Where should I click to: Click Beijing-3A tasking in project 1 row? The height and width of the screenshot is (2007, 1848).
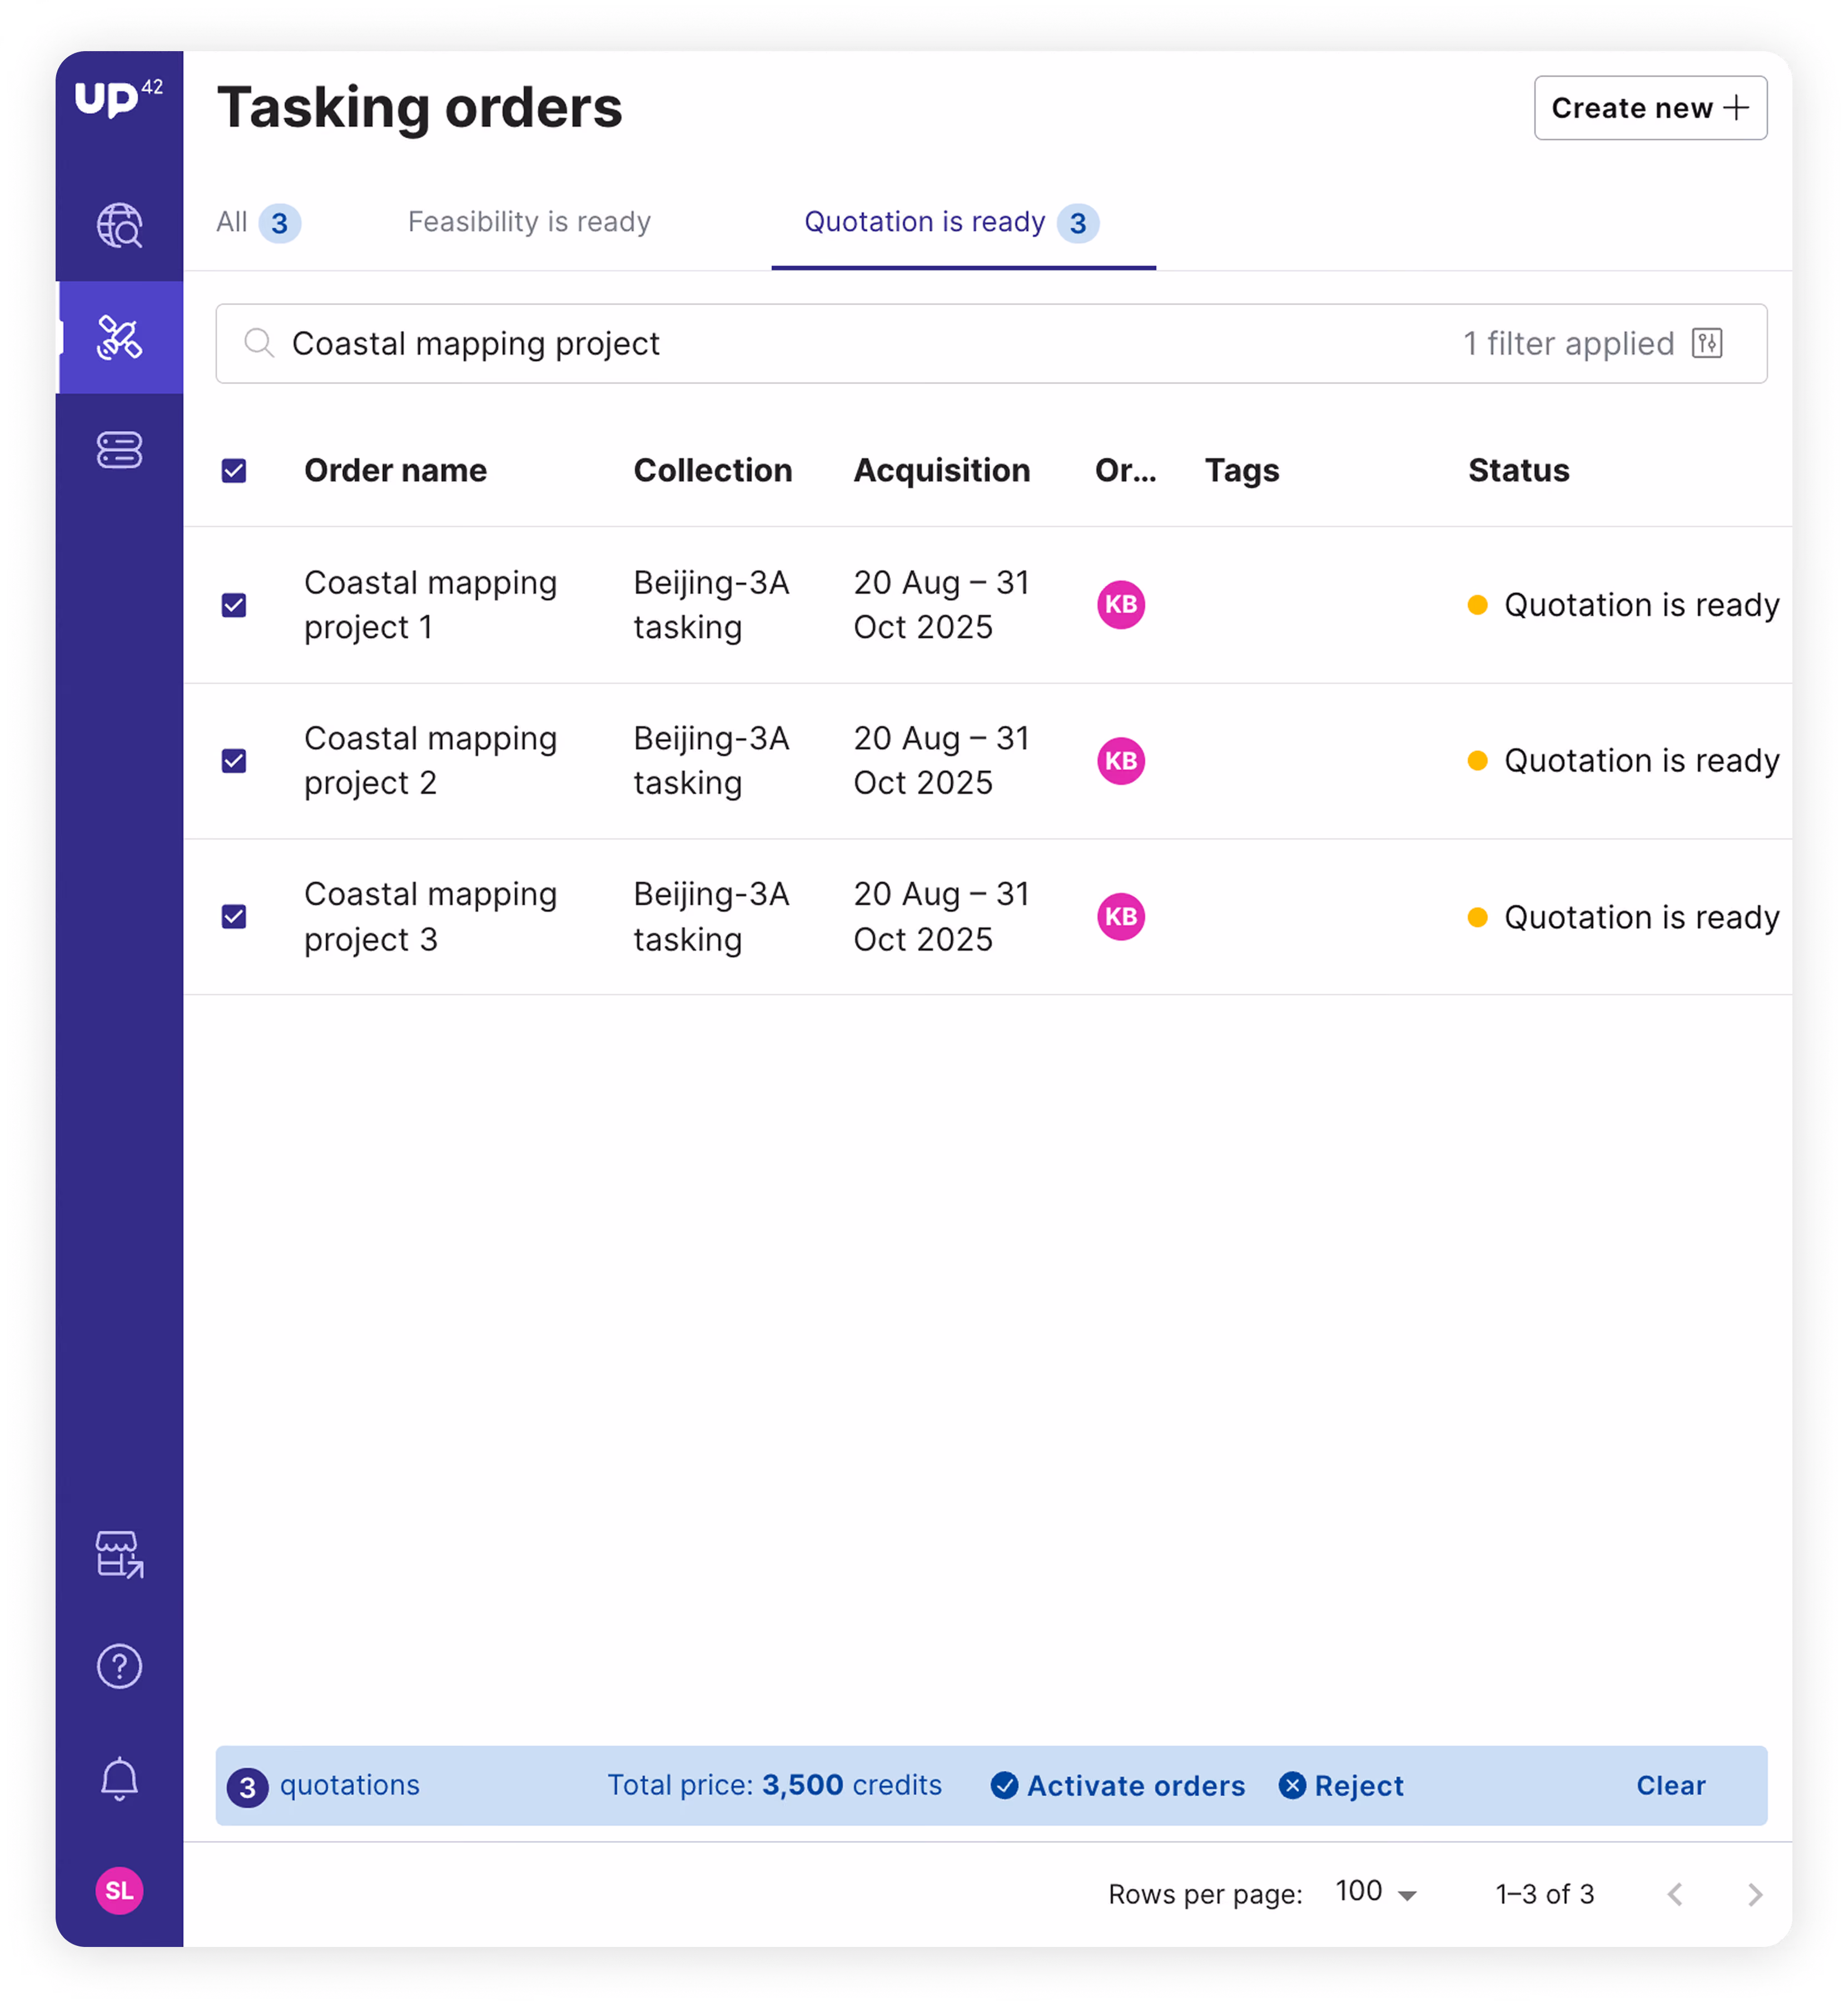712,605
